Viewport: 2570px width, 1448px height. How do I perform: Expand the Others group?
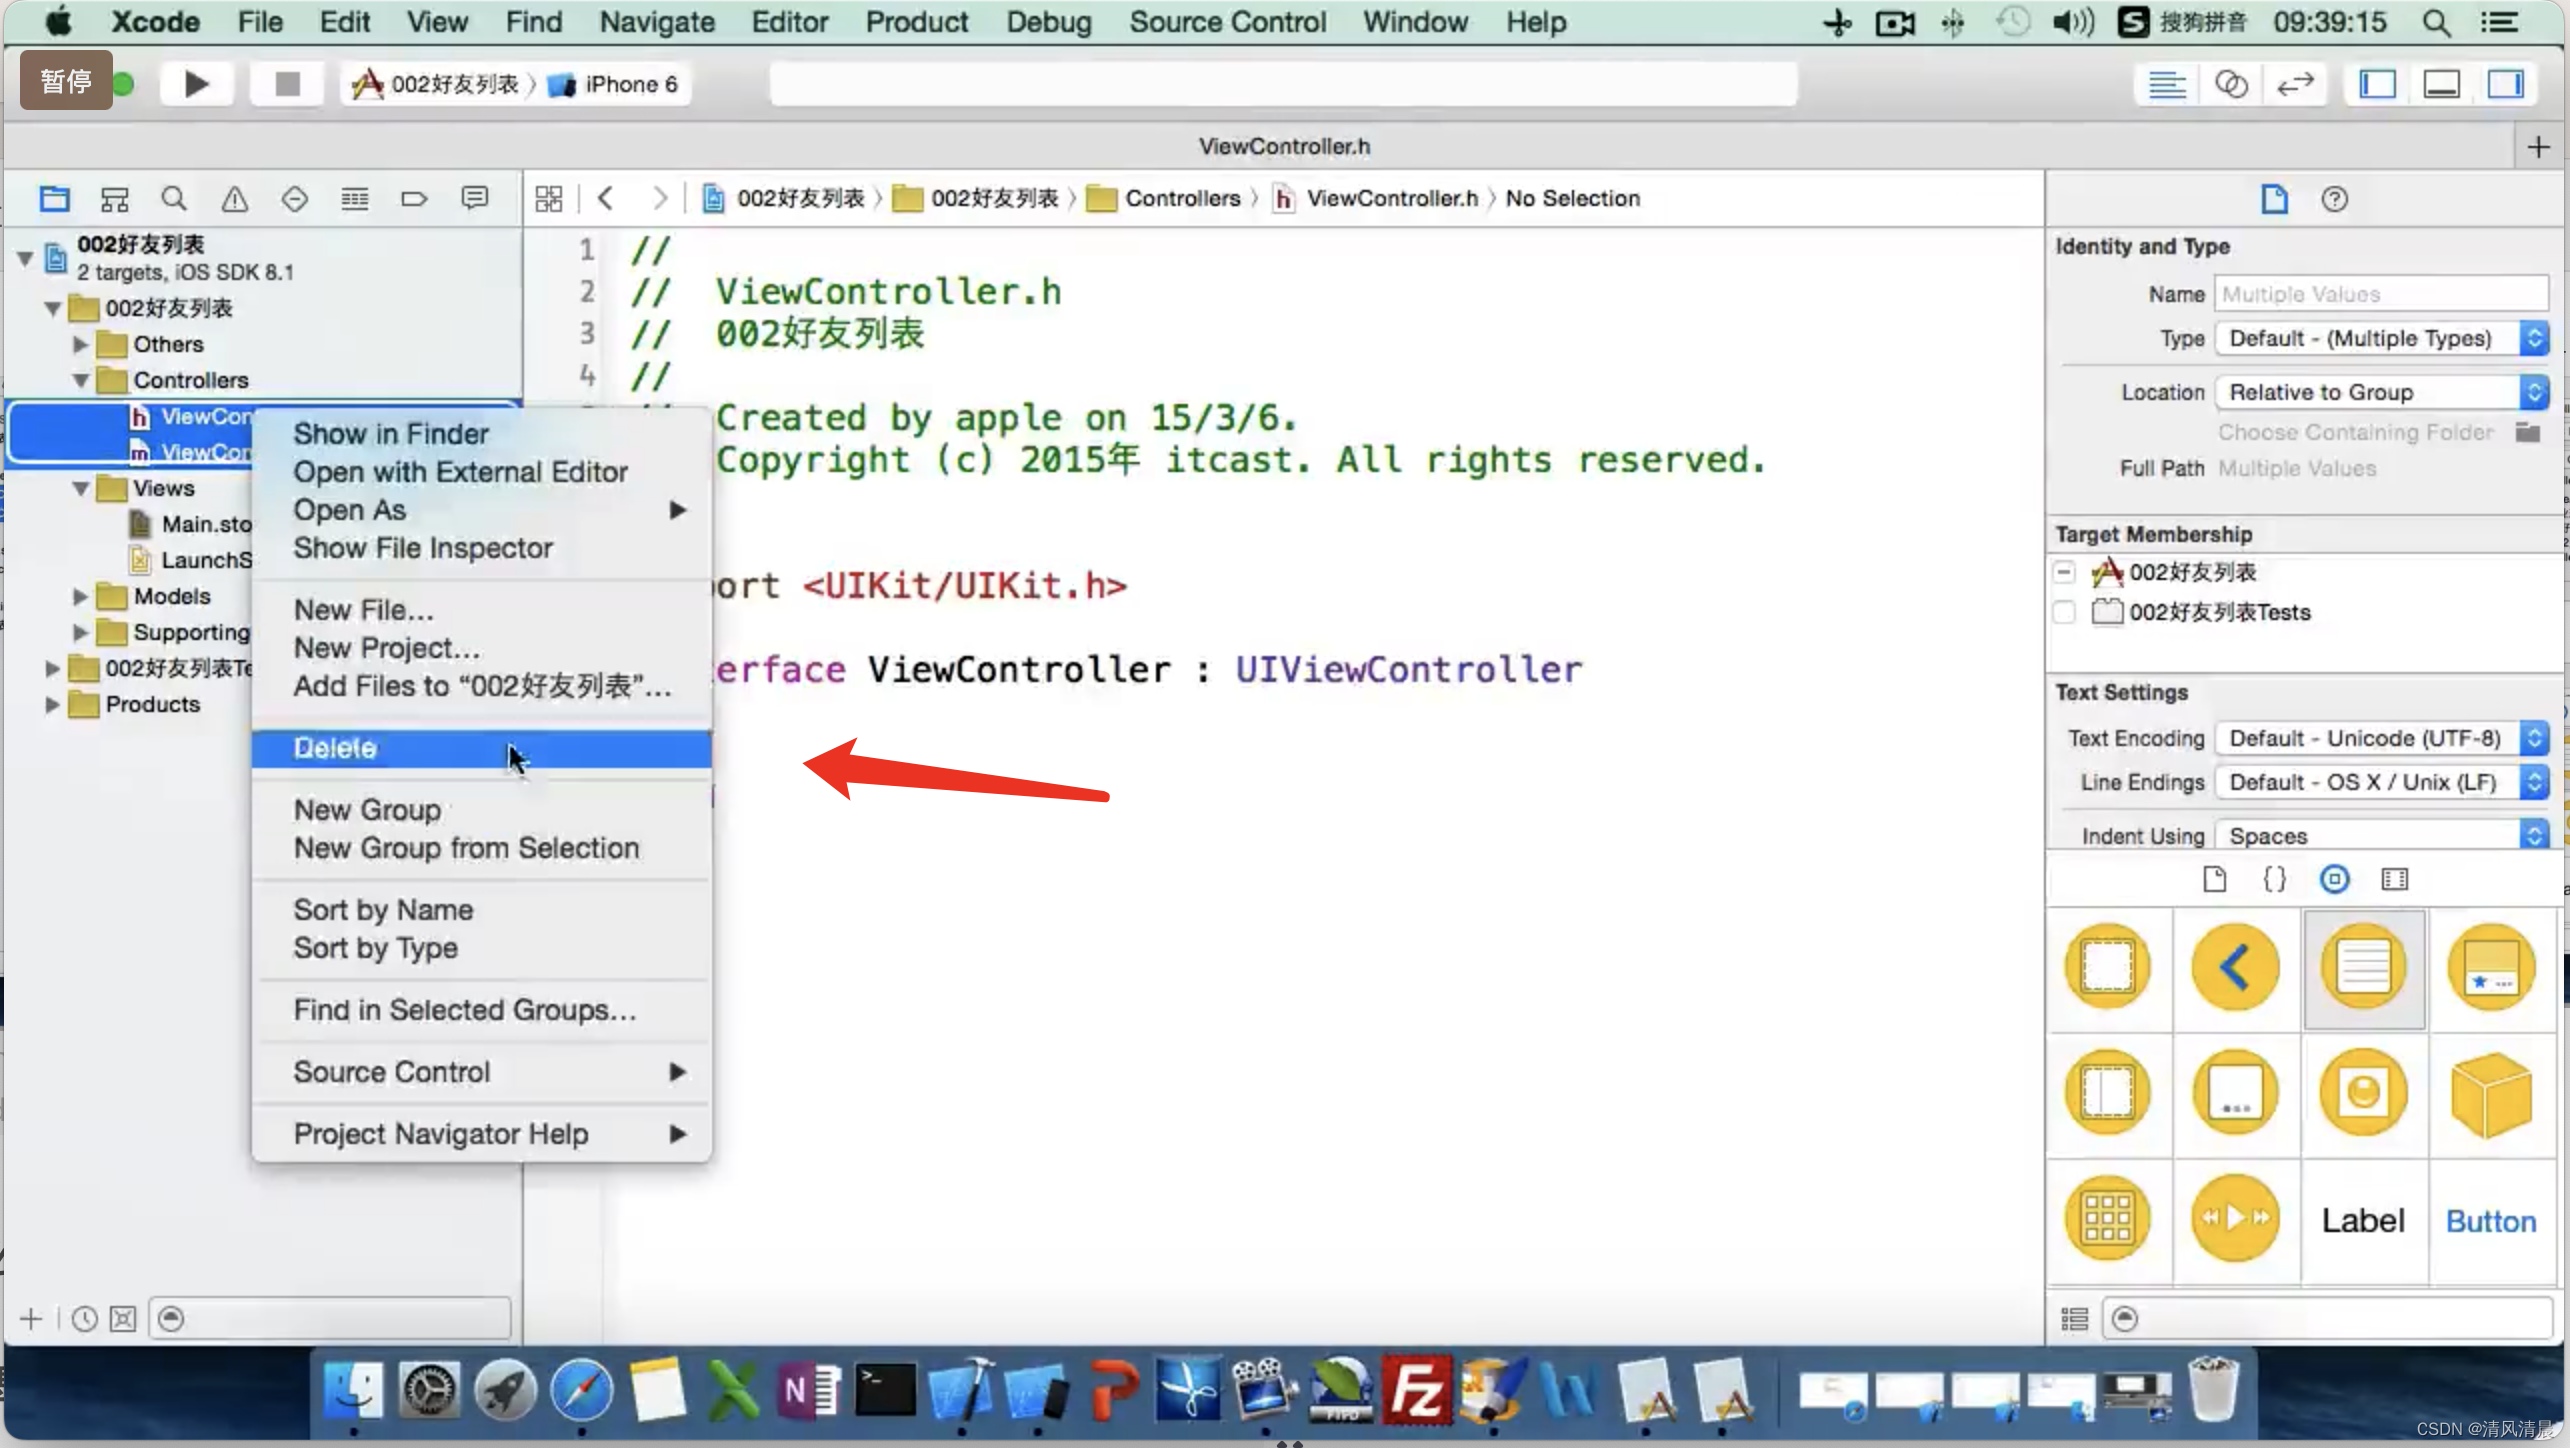click(x=80, y=344)
